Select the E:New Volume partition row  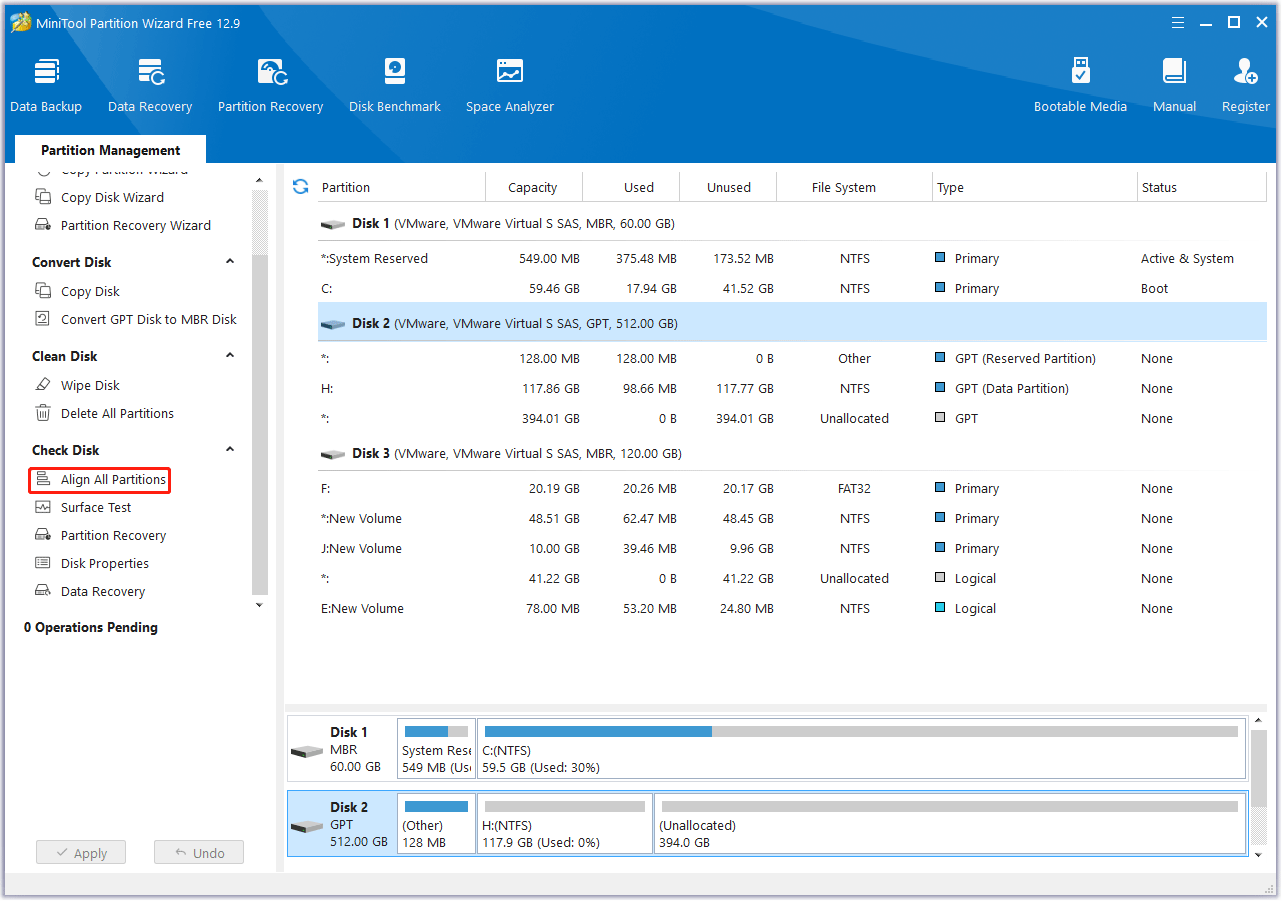point(792,608)
